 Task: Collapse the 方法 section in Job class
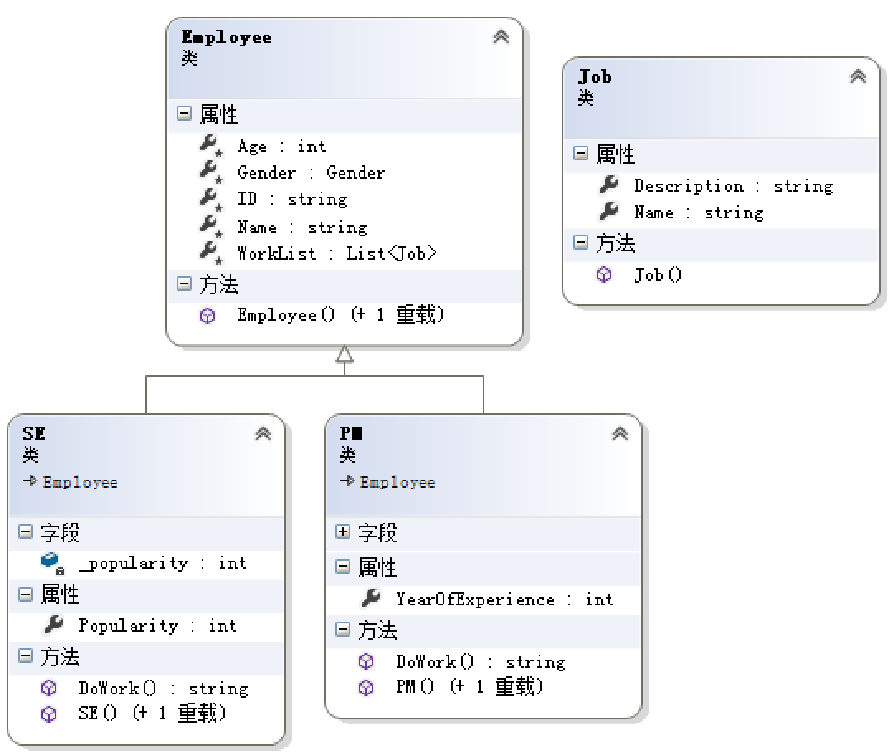click(581, 243)
